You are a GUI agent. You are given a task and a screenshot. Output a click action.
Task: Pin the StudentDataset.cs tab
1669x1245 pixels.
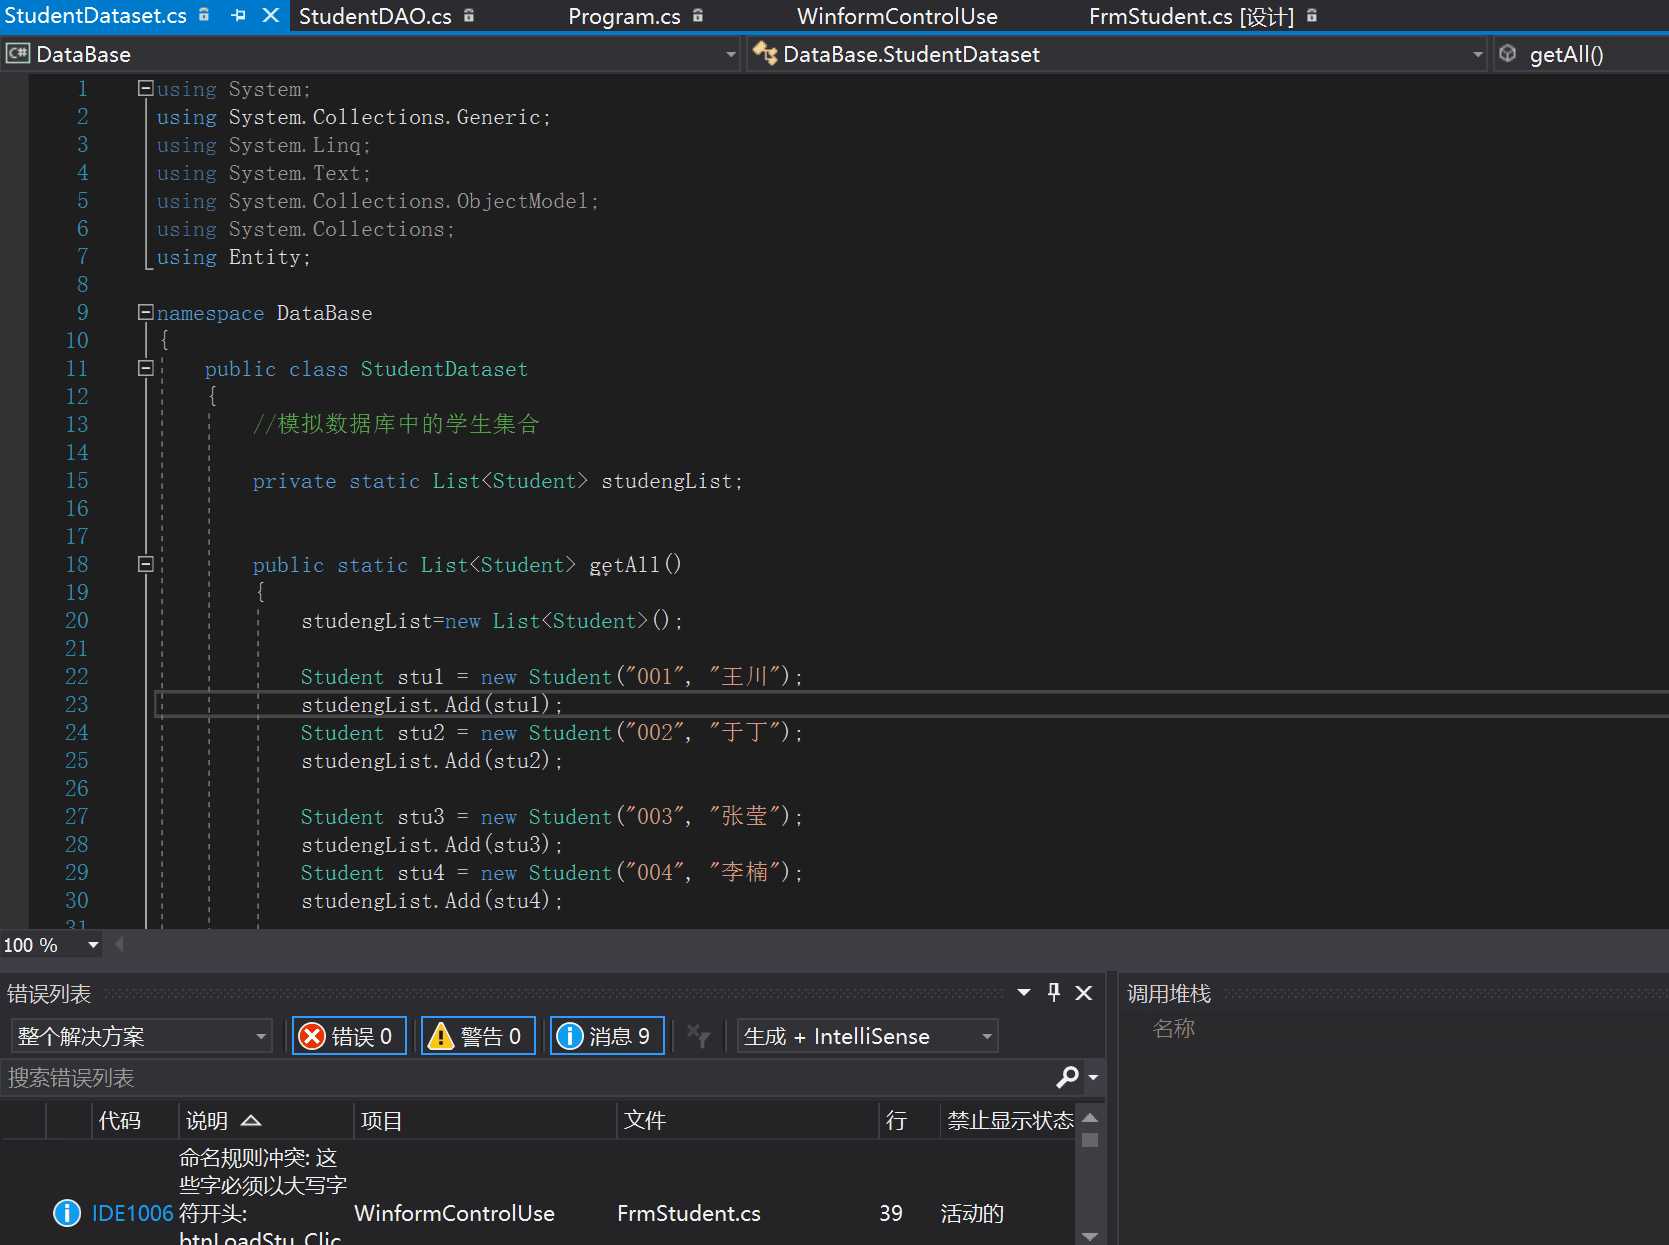point(238,16)
